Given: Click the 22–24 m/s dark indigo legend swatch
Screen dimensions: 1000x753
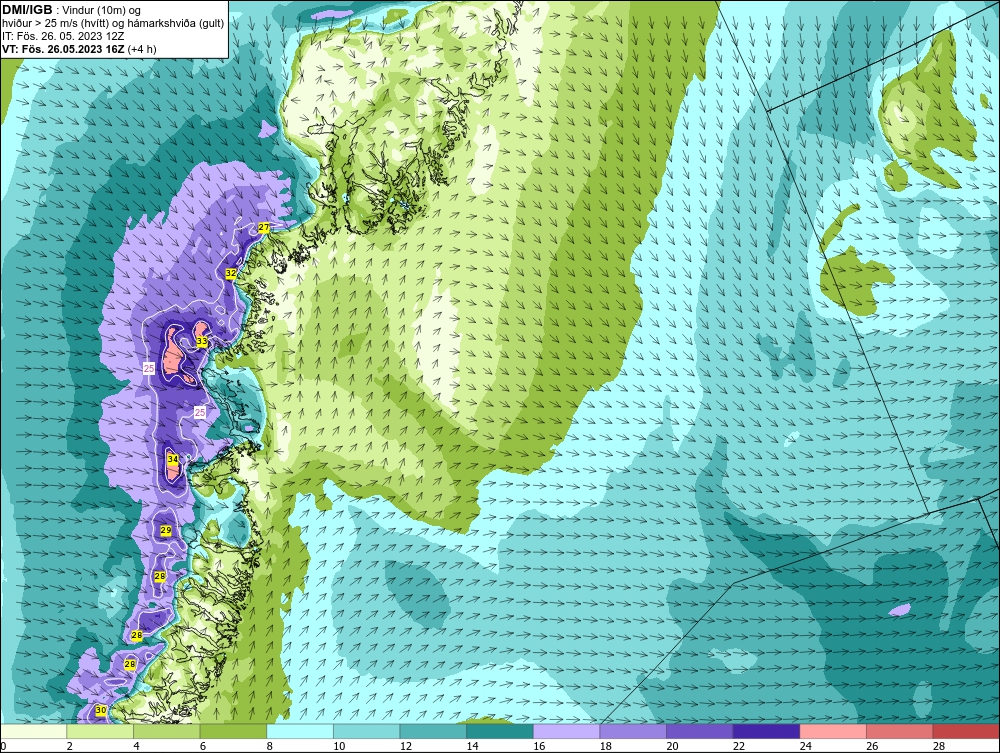Looking at the screenshot, I should [767, 731].
